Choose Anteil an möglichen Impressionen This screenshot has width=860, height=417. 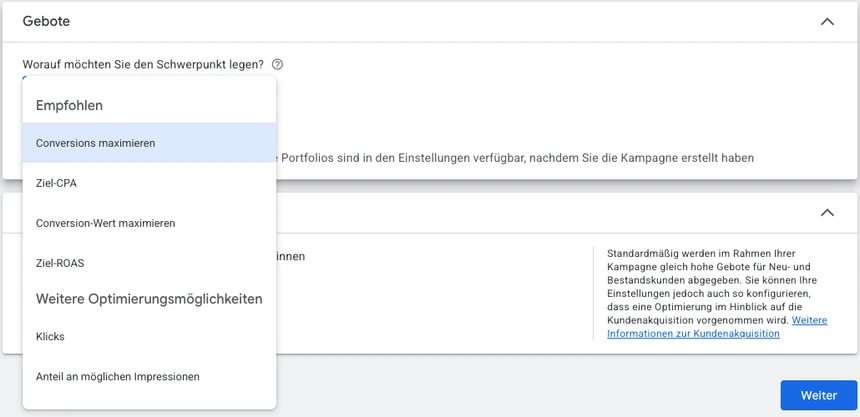coord(149,376)
